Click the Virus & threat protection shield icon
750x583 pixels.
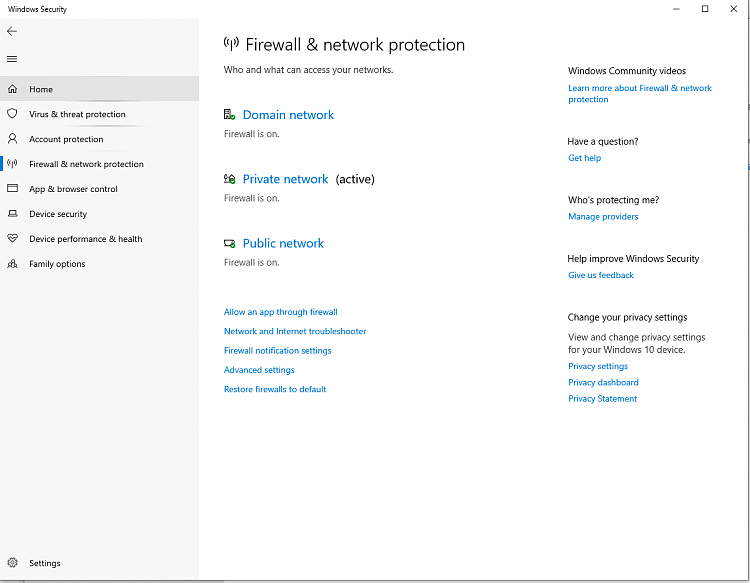click(x=12, y=114)
